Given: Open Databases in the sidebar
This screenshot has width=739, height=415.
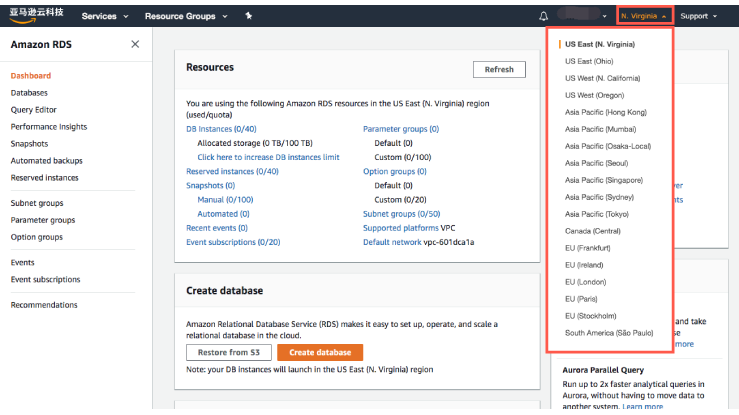Looking at the screenshot, I should pyautogui.click(x=29, y=92).
